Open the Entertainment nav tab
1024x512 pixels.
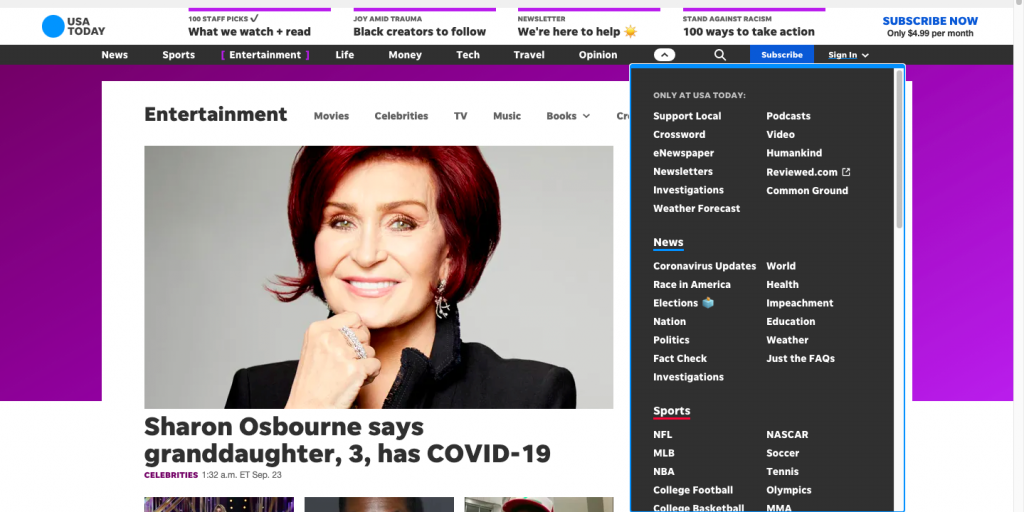tap(265, 55)
